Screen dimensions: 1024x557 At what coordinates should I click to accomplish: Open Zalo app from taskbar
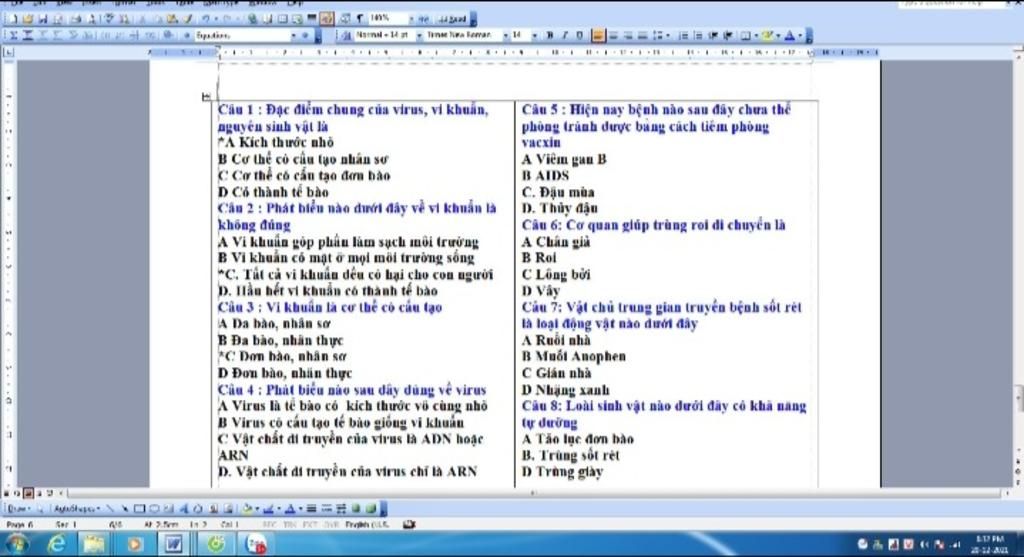pyautogui.click(x=256, y=544)
